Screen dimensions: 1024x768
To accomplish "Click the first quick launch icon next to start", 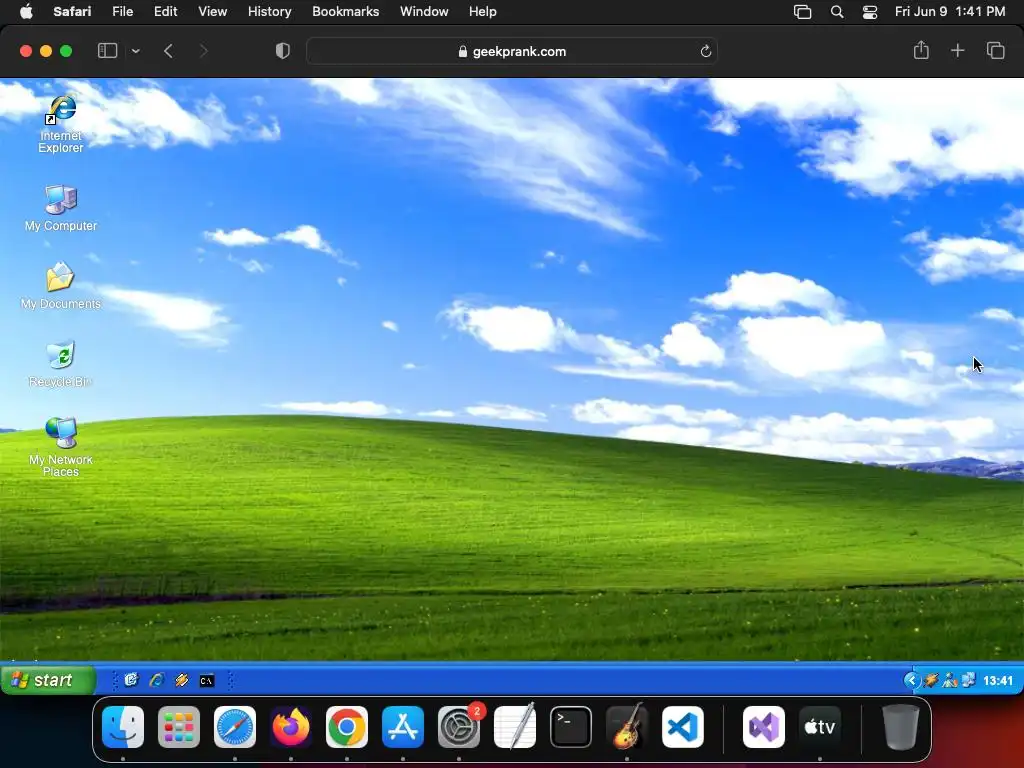I will [x=131, y=680].
